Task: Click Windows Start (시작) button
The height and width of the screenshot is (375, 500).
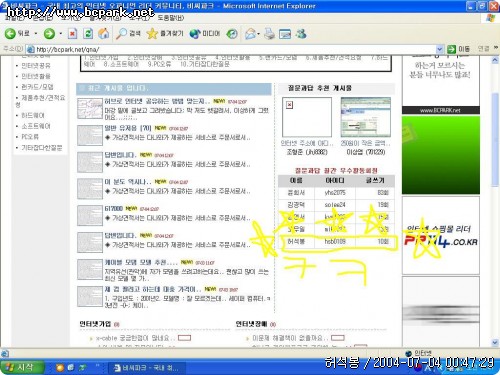Action: (x=22, y=367)
